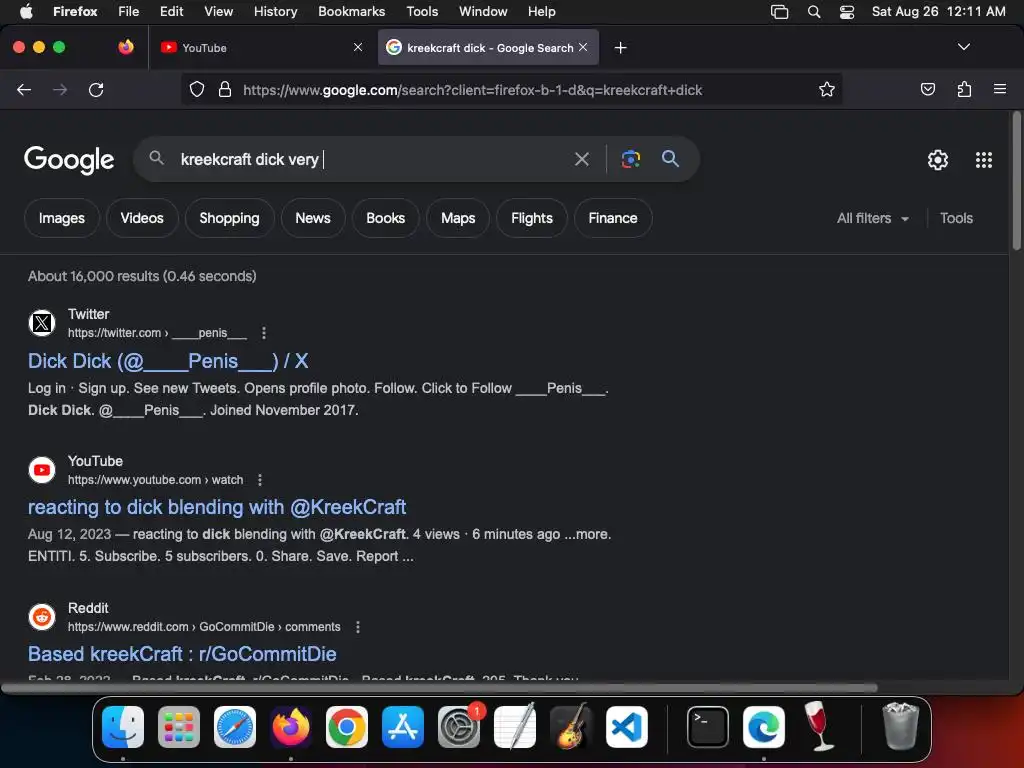The image size is (1024, 768).
Task: Open the View menu
Action: (x=218, y=12)
